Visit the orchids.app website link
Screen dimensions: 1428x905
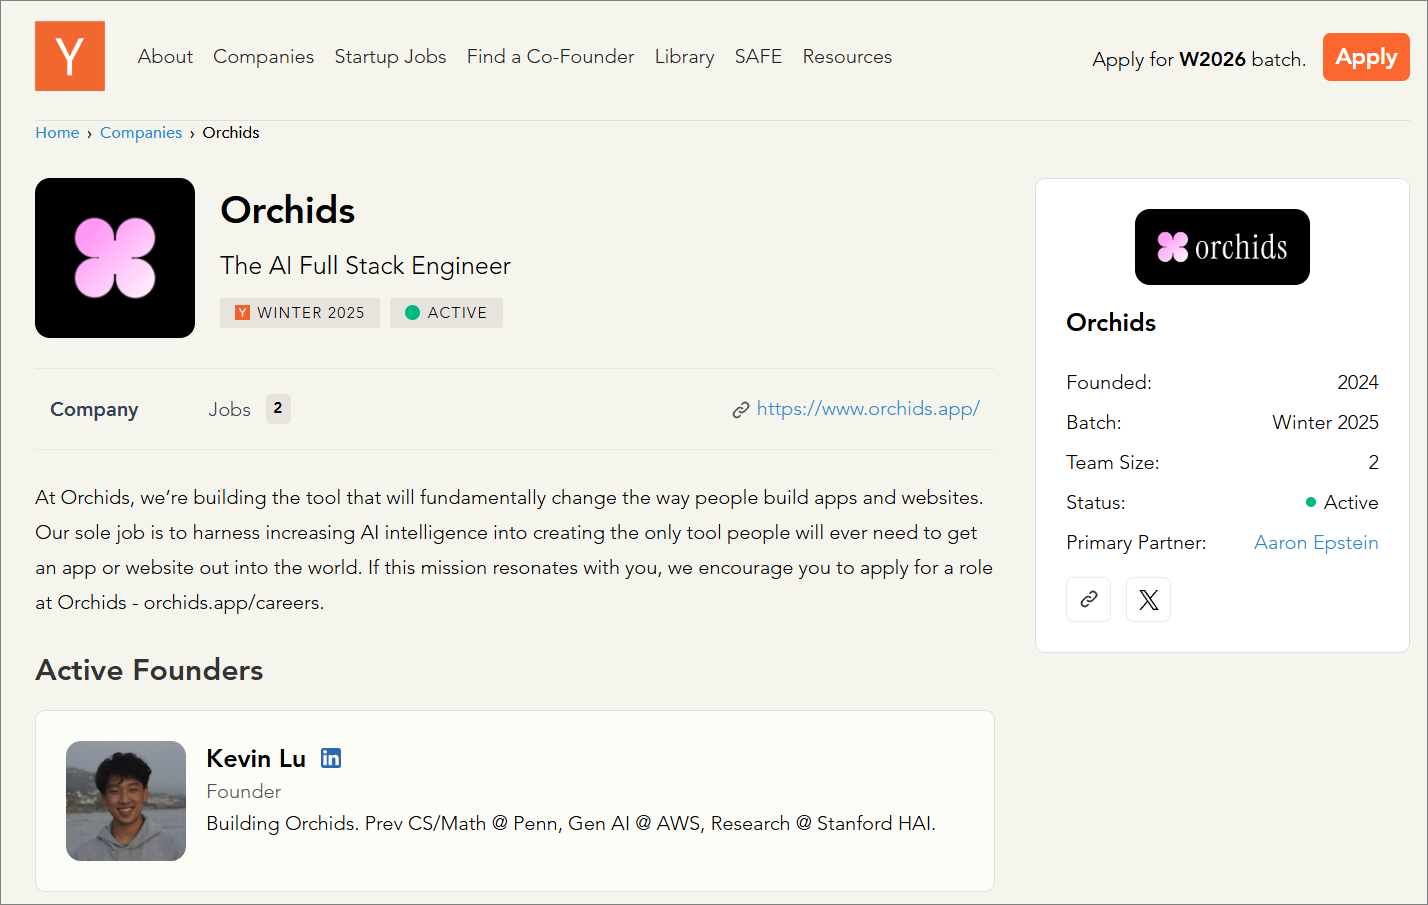pos(867,409)
